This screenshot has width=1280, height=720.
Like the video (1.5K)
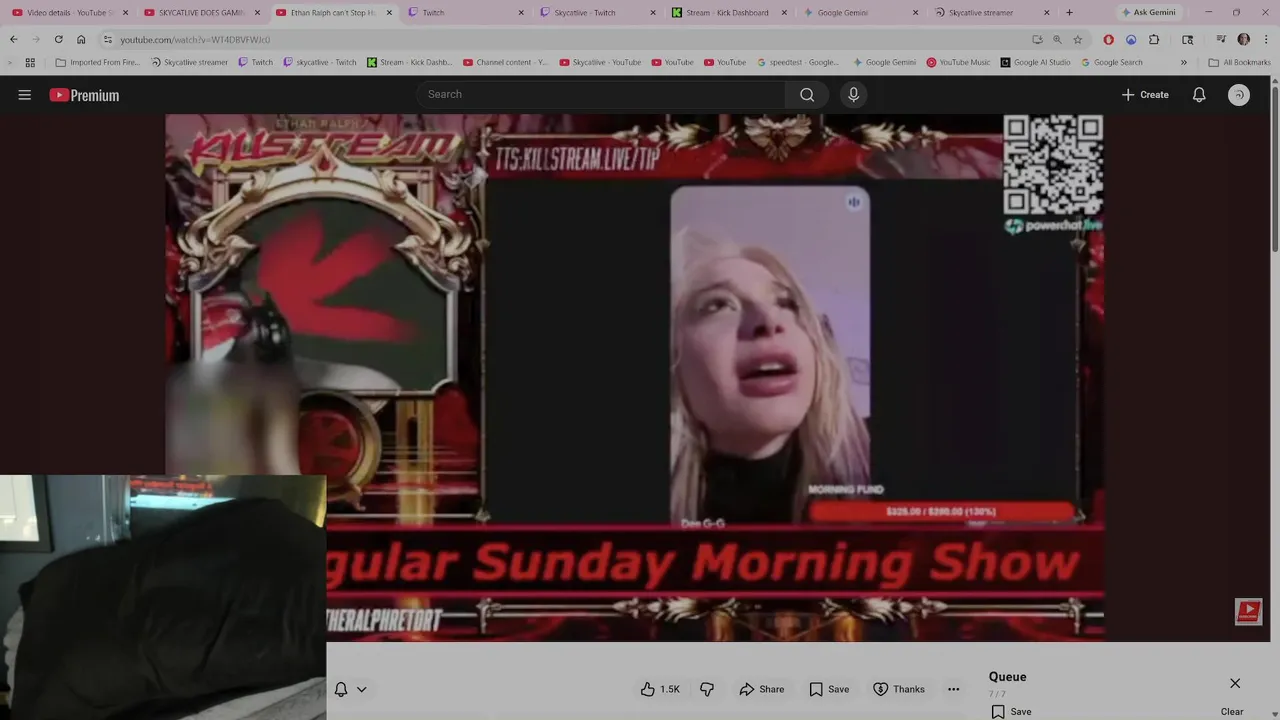pos(660,689)
